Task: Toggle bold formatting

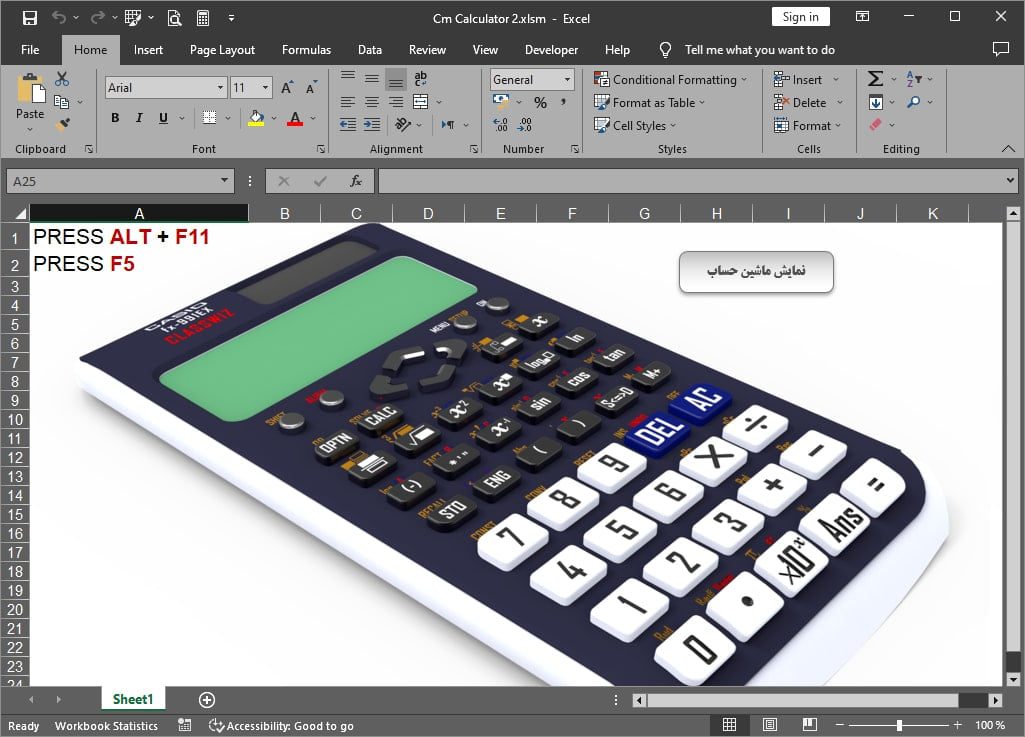Action: (115, 118)
